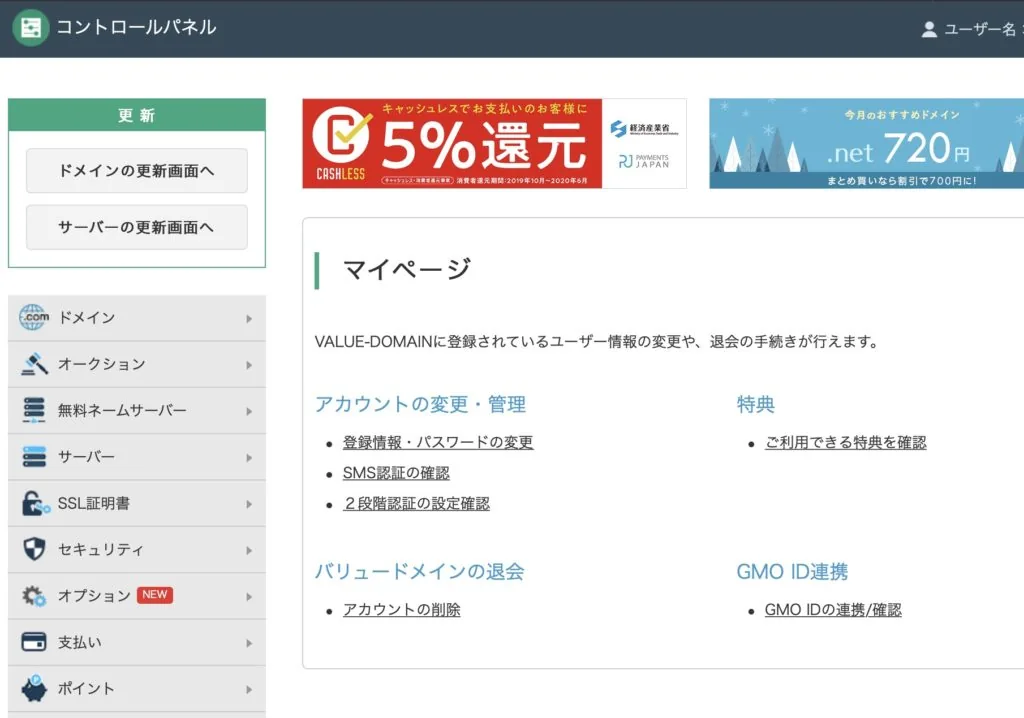Viewport: 1024px width, 718px height.
Task: Open the オークション sidebar menu item
Action: point(136,365)
